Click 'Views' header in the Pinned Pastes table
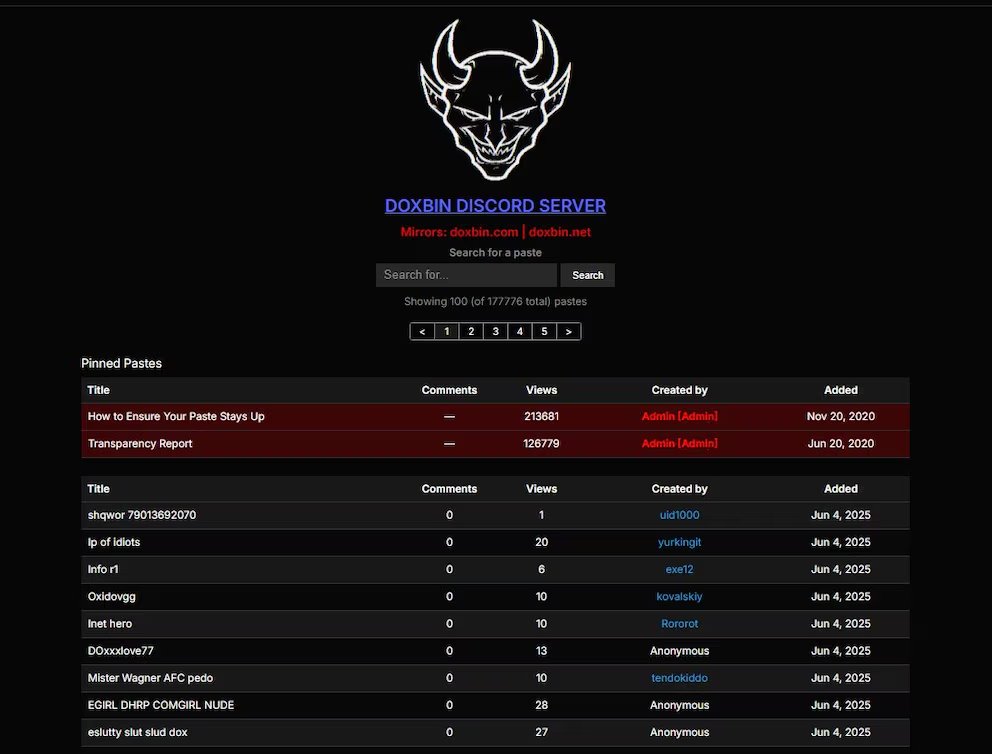This screenshot has height=754, width=992. click(542, 390)
